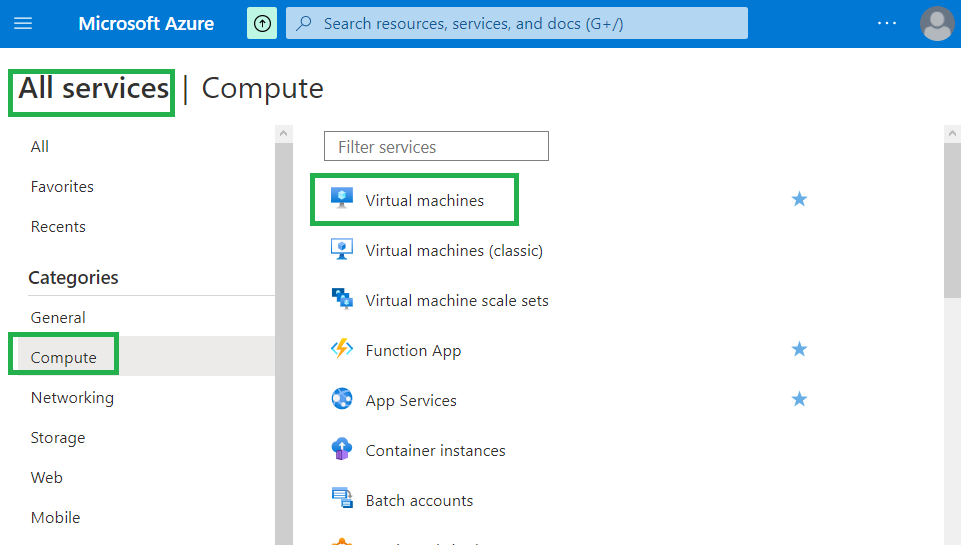The width and height of the screenshot is (961, 545).
Task: Toggle favorite star for Virtual machines
Action: [799, 199]
